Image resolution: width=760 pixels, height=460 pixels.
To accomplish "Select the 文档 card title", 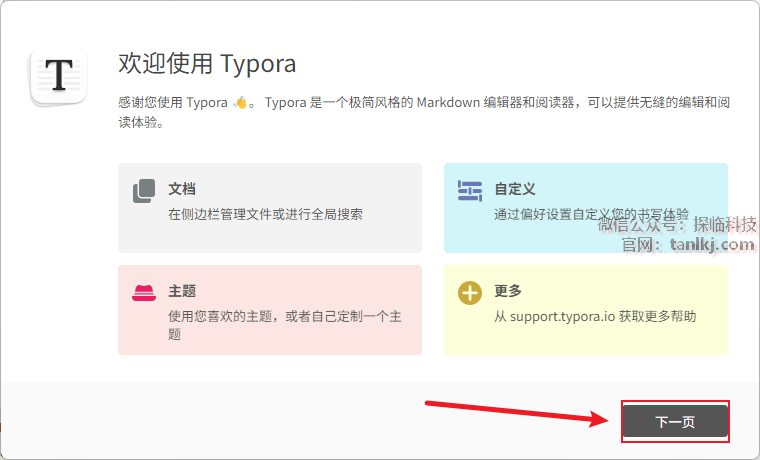I will [x=182, y=188].
